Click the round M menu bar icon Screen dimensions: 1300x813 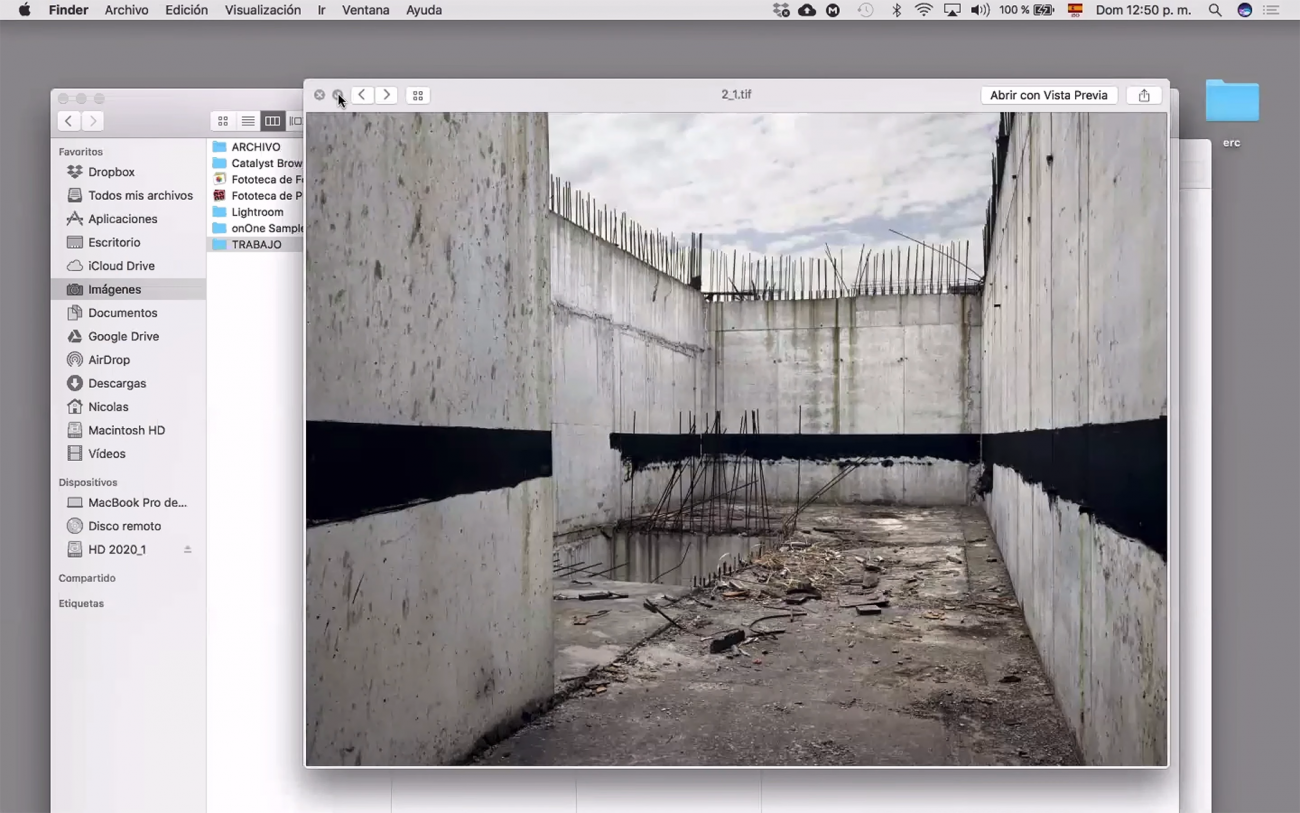click(833, 10)
